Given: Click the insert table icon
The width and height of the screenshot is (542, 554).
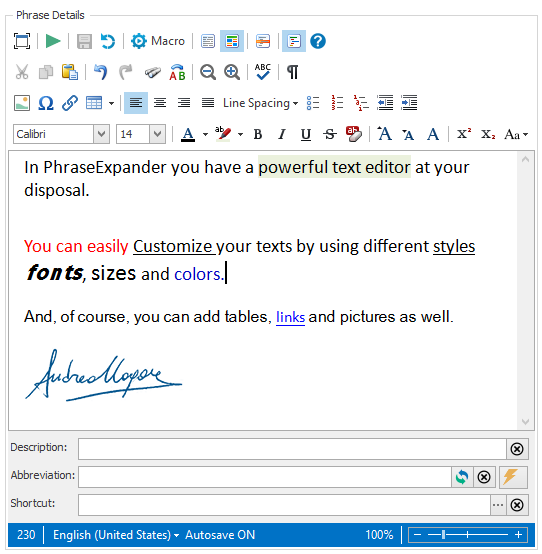Looking at the screenshot, I should tap(94, 103).
